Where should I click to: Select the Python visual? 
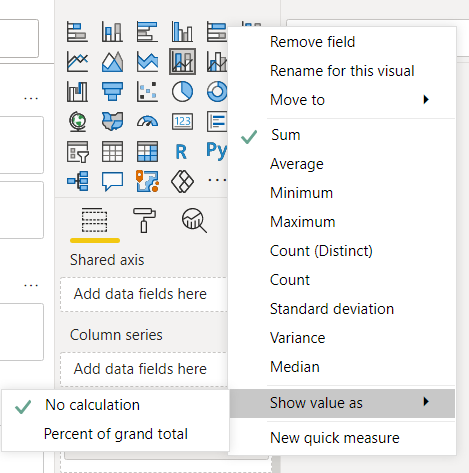217,151
